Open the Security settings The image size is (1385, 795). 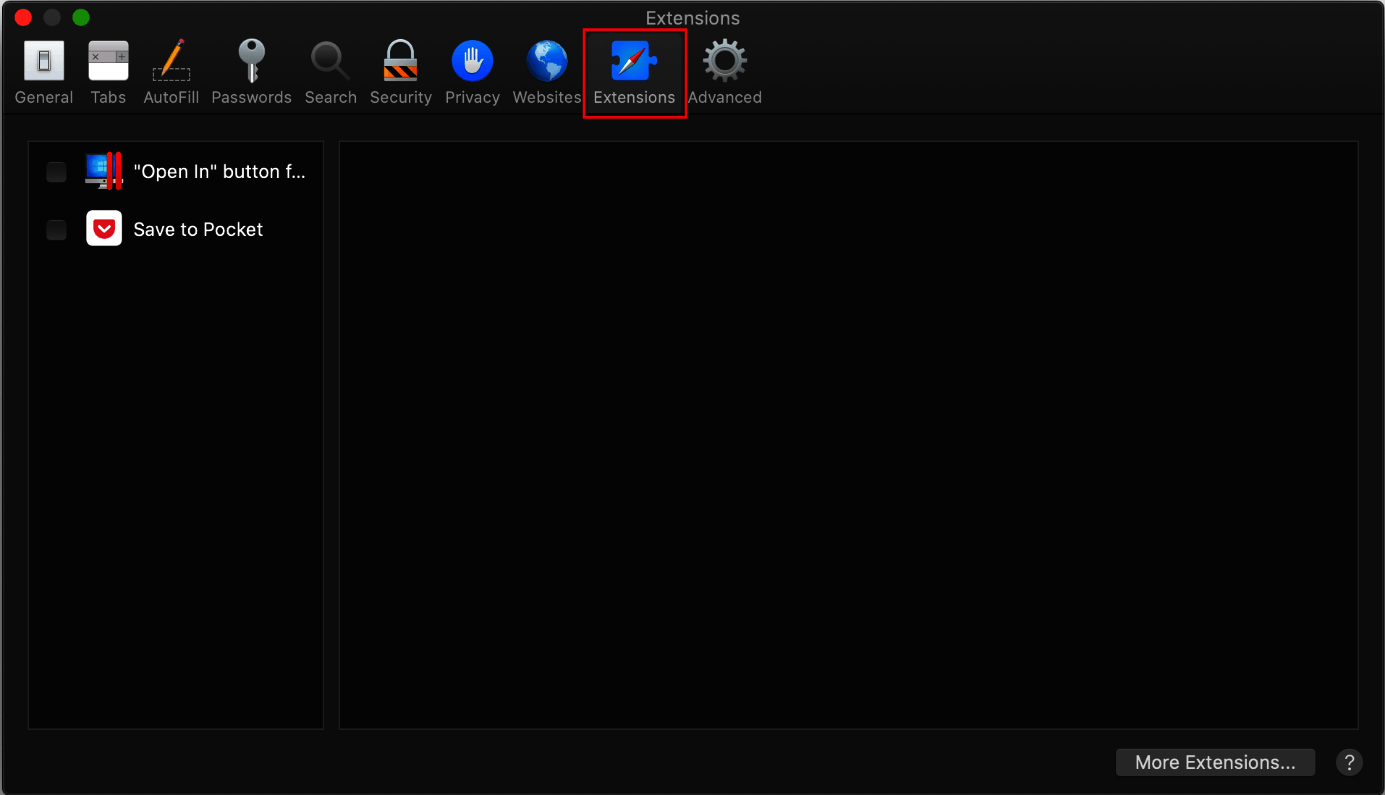tap(400, 70)
